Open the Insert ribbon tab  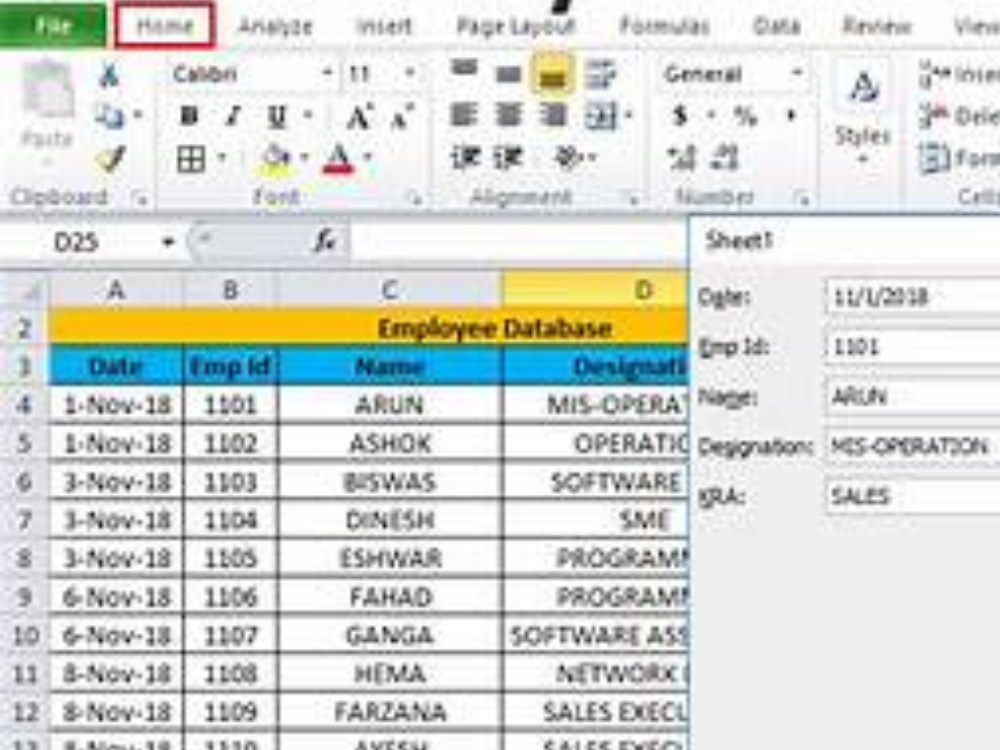point(384,26)
